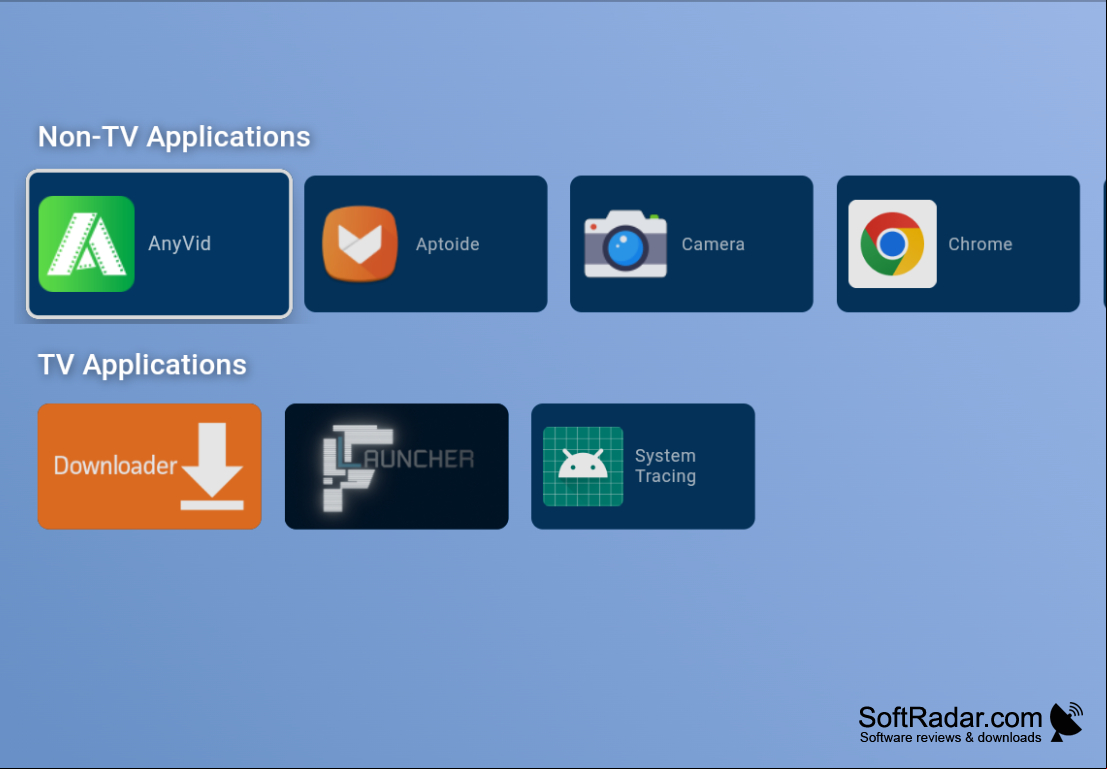1107x769 pixels.
Task: Select the Aptoide text label
Action: click(x=448, y=244)
